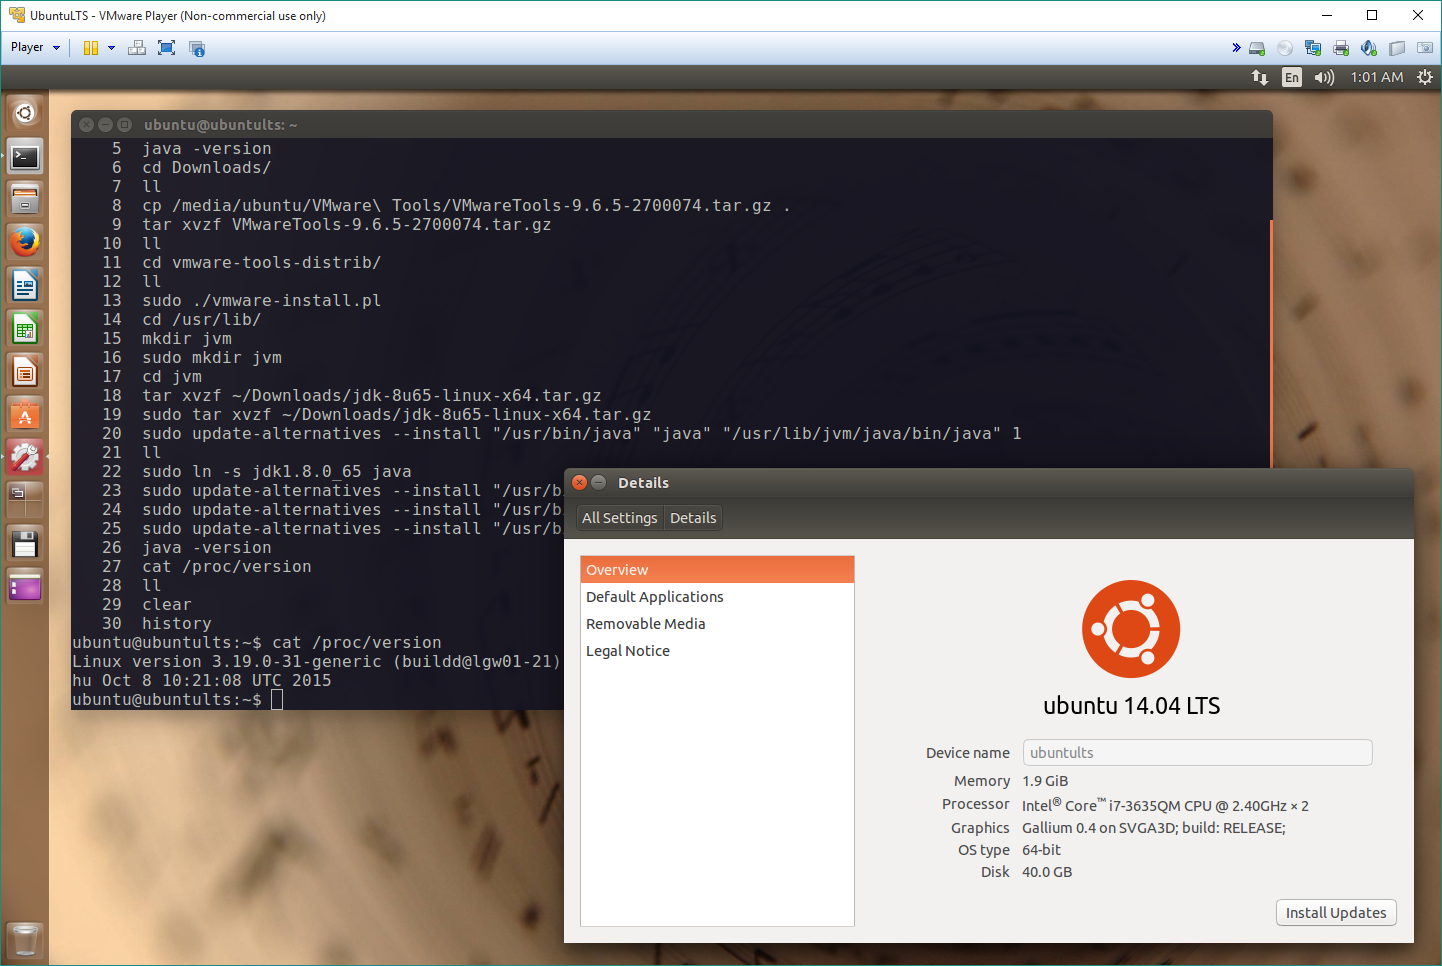Viewport: 1442px width, 966px height.
Task: Pause the virtual machine
Action: point(91,47)
